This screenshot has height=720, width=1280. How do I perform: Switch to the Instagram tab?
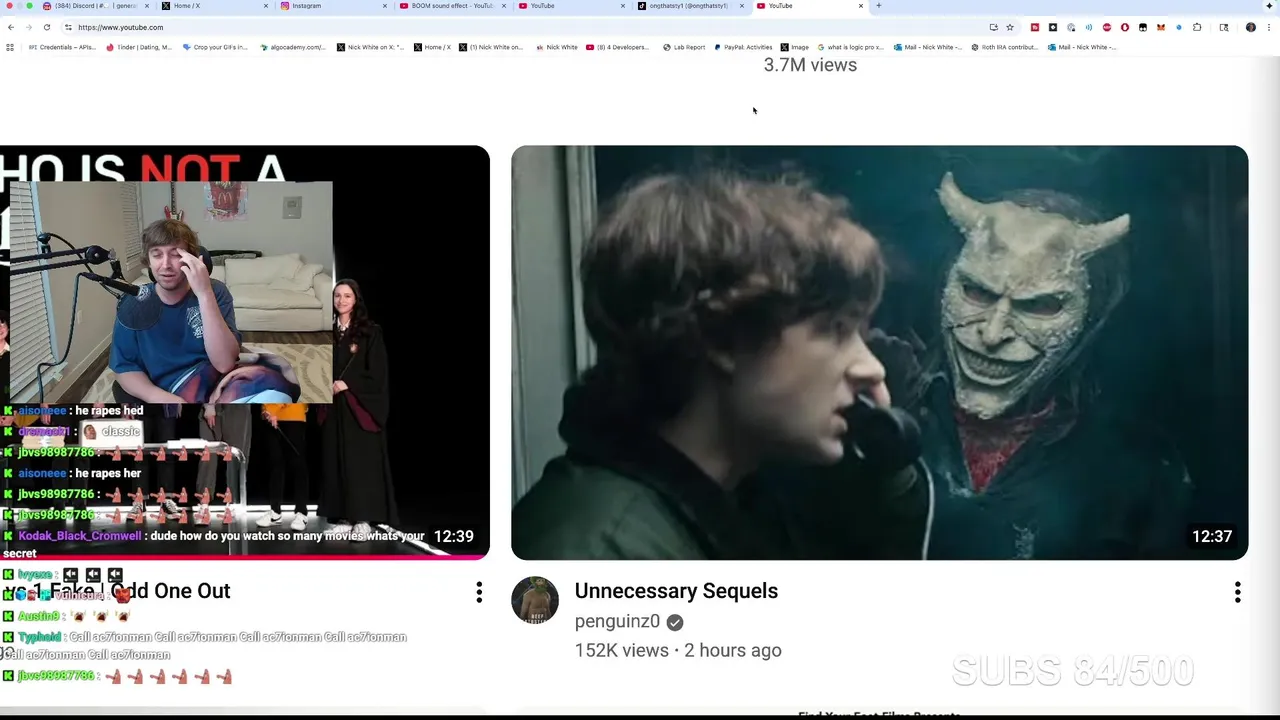click(x=332, y=6)
